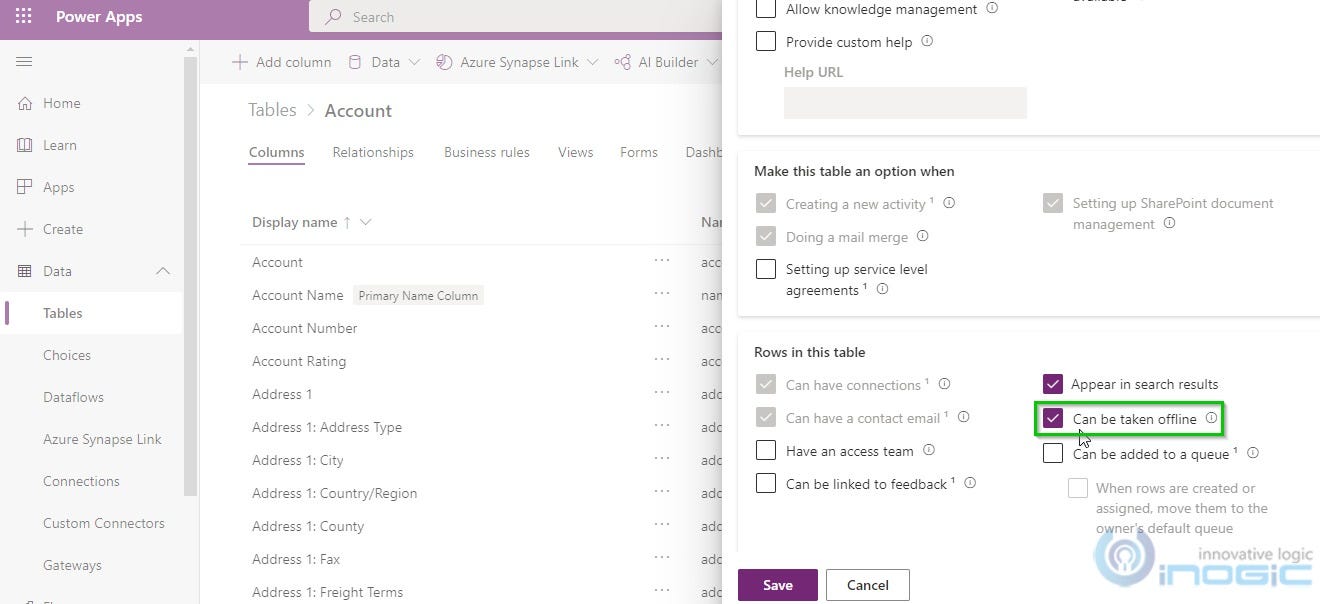
Task: Toggle Creating a new activity checkbox
Action: point(766,203)
